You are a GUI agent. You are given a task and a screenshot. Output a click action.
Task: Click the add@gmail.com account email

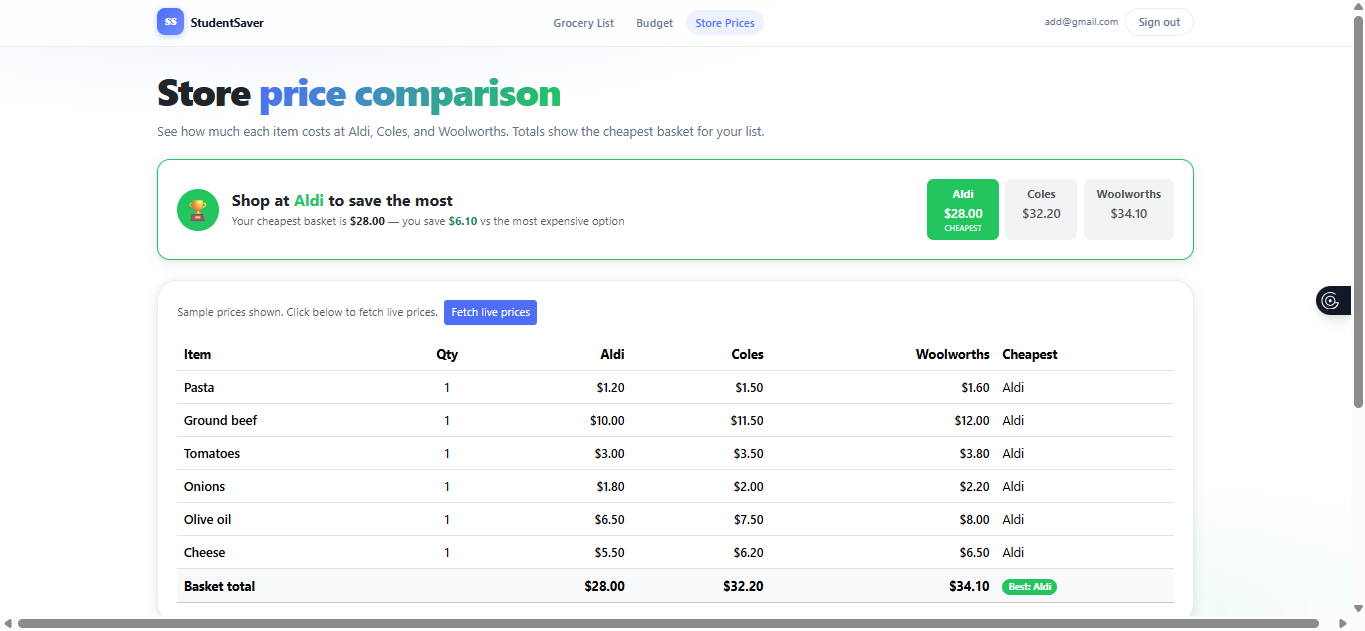[x=1081, y=22]
